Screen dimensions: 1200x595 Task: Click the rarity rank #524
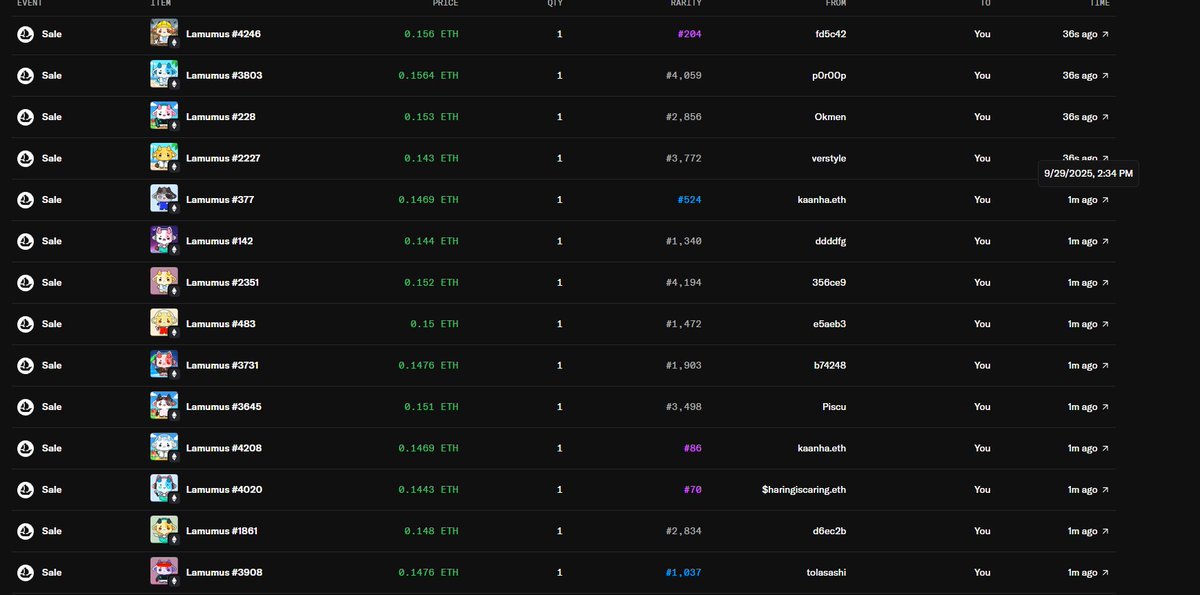click(x=690, y=200)
